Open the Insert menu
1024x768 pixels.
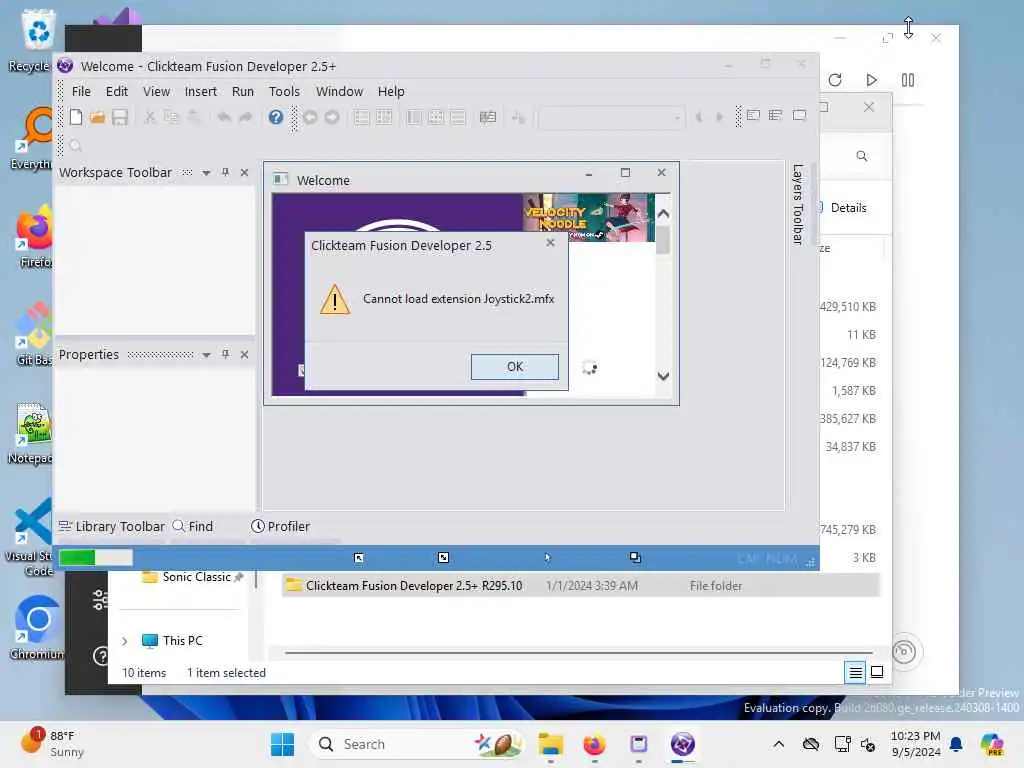click(x=200, y=91)
